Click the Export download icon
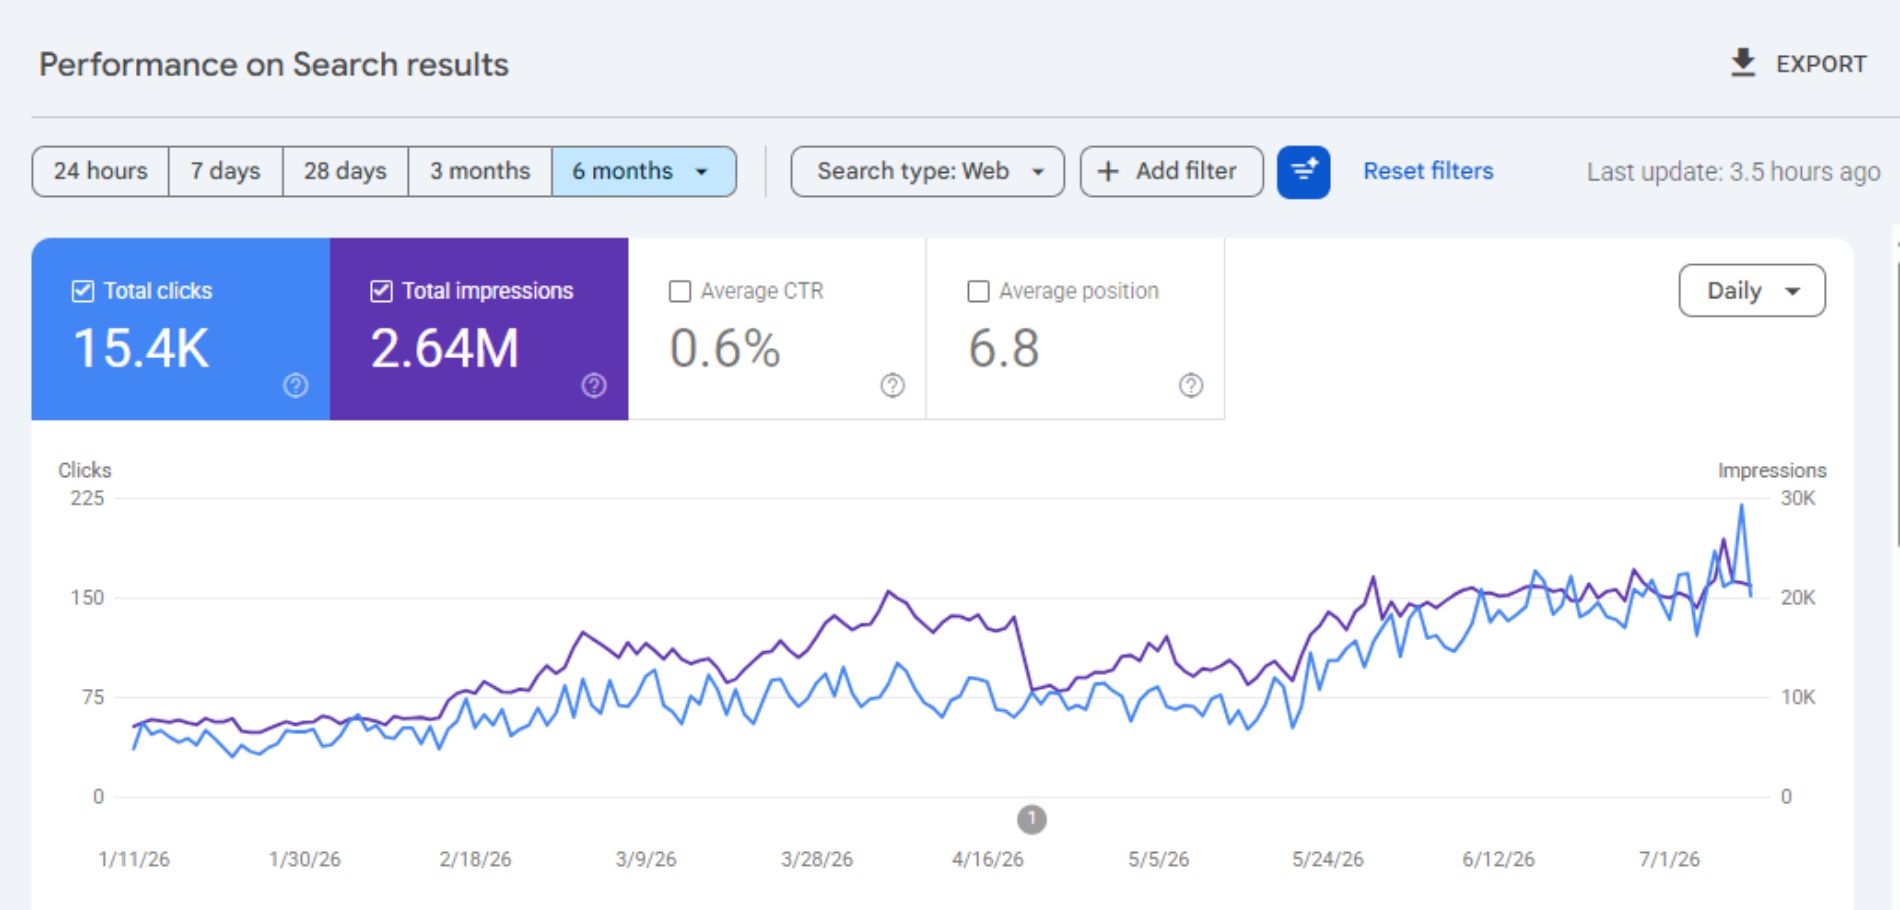The image size is (1900, 910). pyautogui.click(x=1743, y=63)
